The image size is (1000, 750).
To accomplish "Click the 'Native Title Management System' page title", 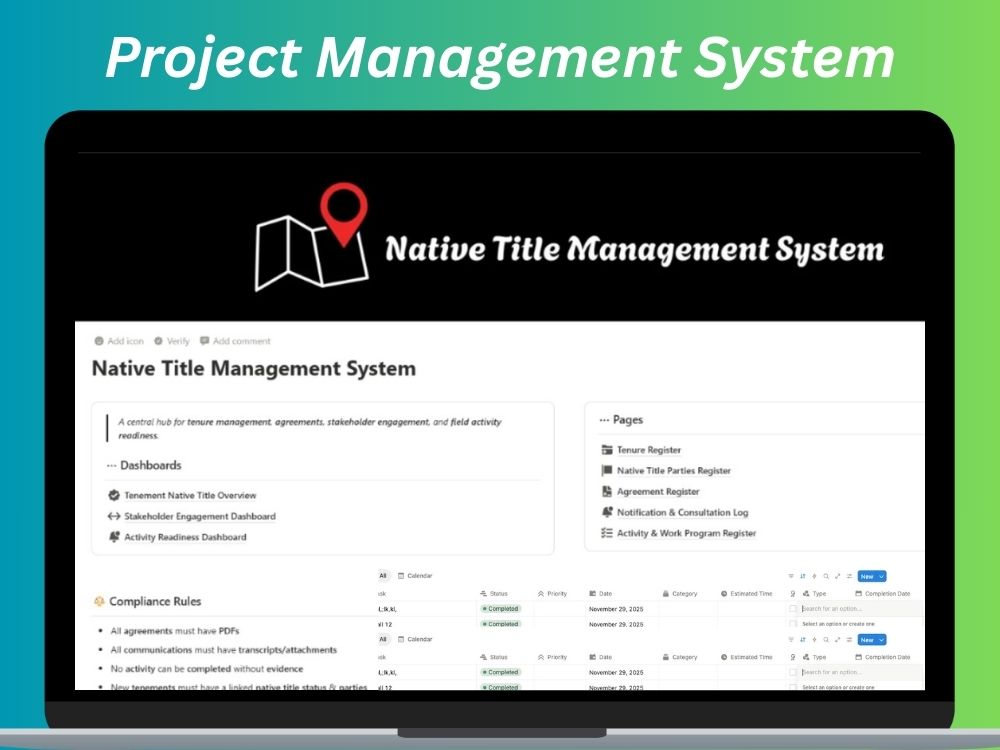I will 254,369.
